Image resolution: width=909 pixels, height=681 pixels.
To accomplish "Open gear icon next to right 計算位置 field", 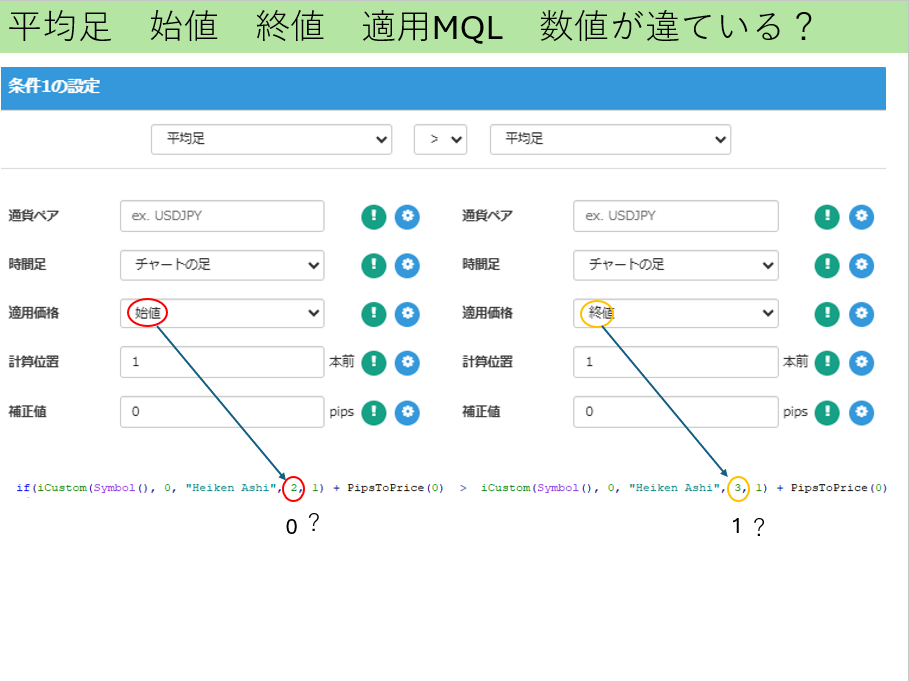I will [861, 362].
